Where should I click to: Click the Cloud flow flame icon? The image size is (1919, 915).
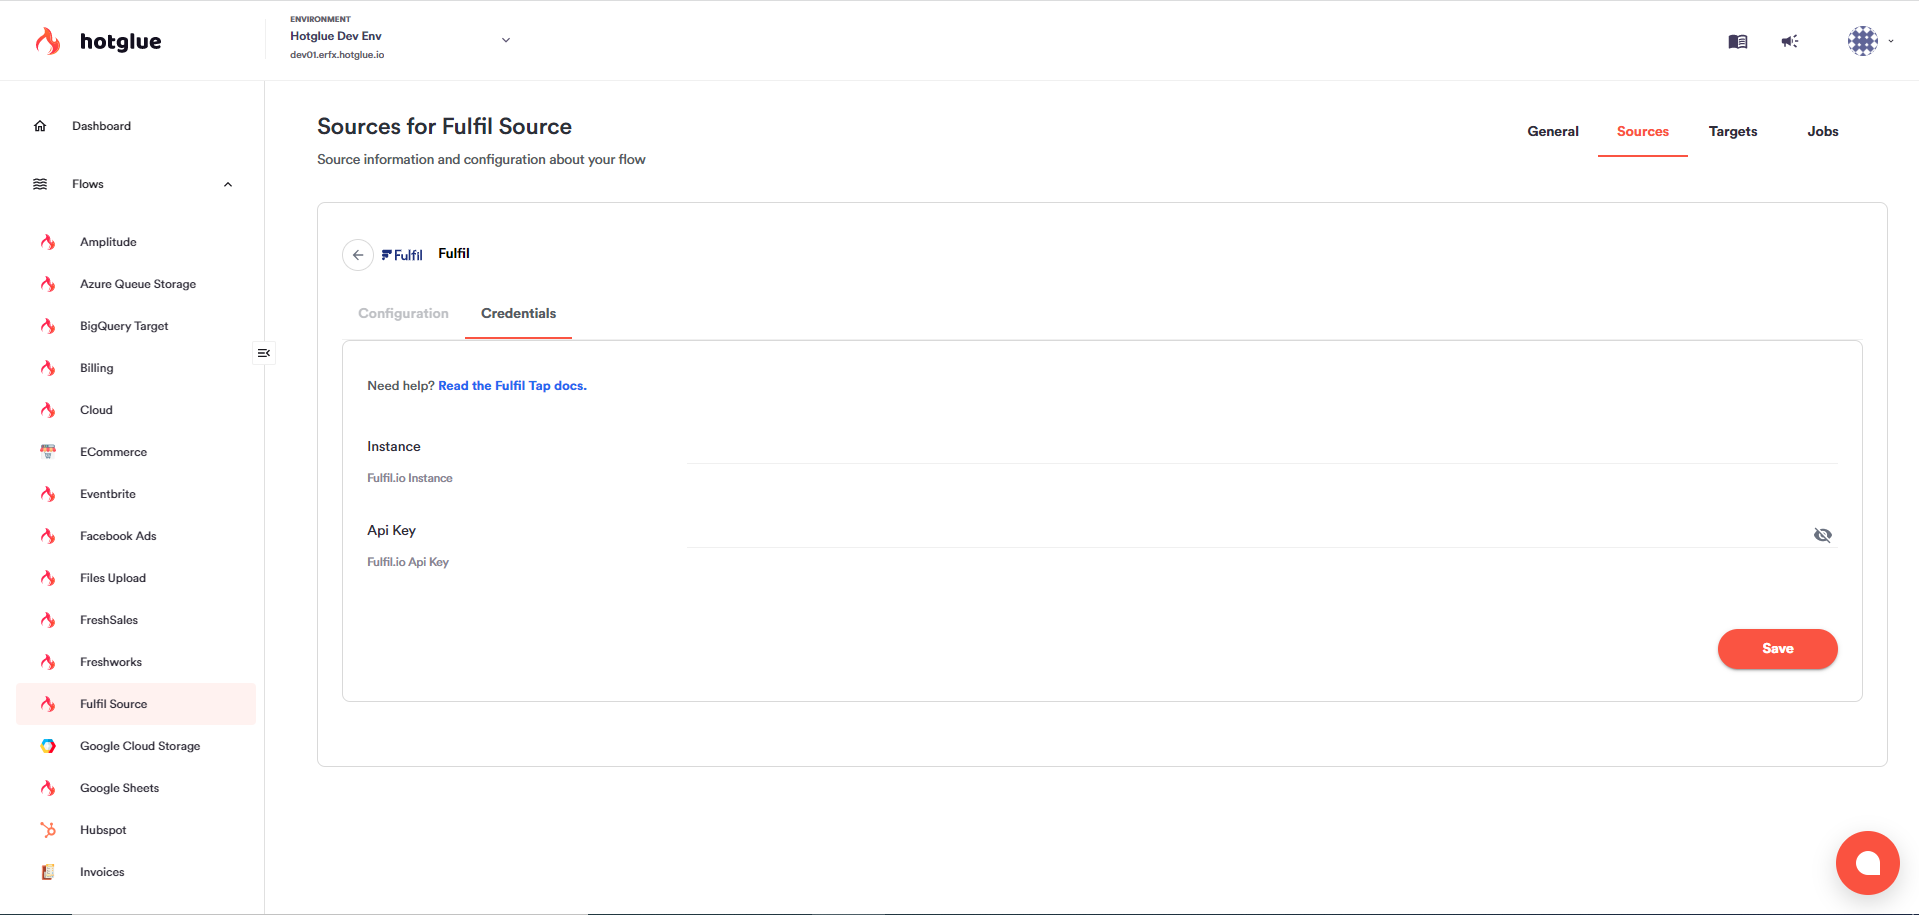48,410
